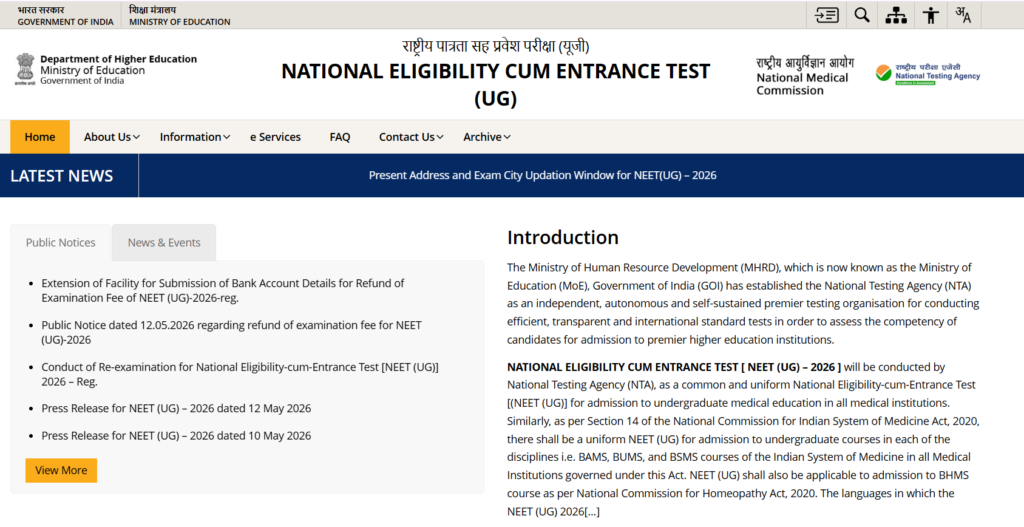Switch language with the अ/A icon
1024x527 pixels.
coord(963,14)
